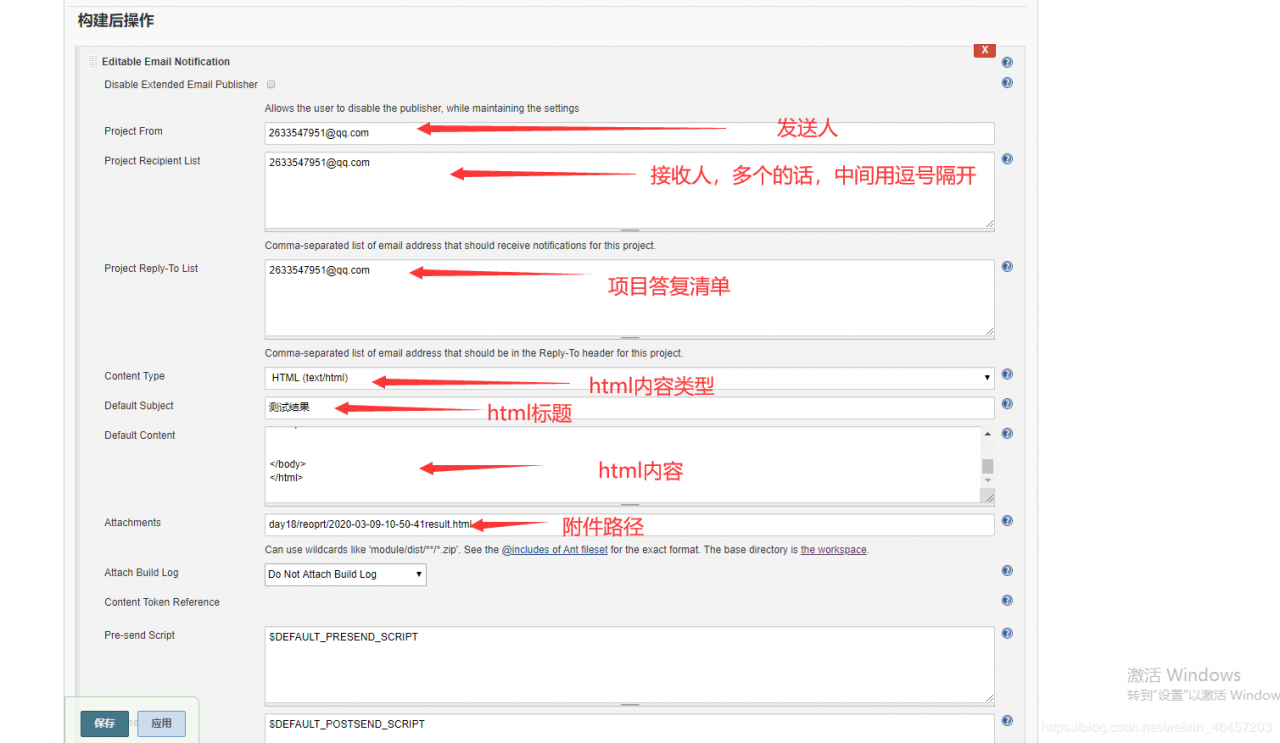Click the Reply-To List resize bar
1280x743 pixels.
point(629,338)
